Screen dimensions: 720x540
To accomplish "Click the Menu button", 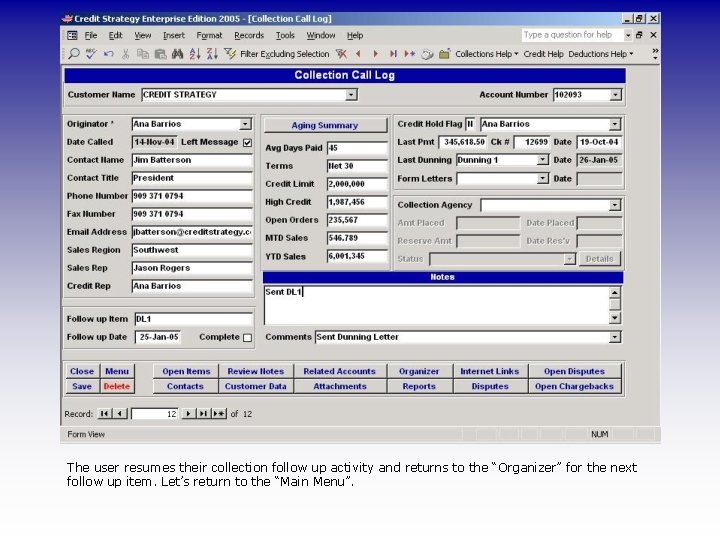I will [x=117, y=371].
